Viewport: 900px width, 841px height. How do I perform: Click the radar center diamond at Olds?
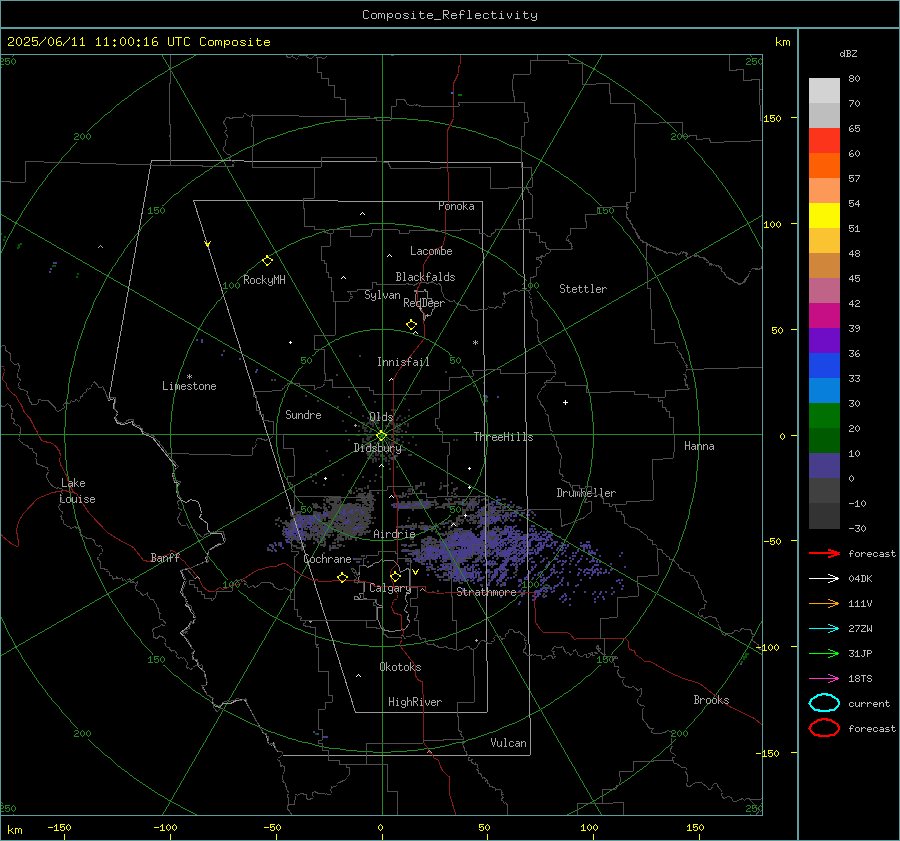tap(381, 436)
